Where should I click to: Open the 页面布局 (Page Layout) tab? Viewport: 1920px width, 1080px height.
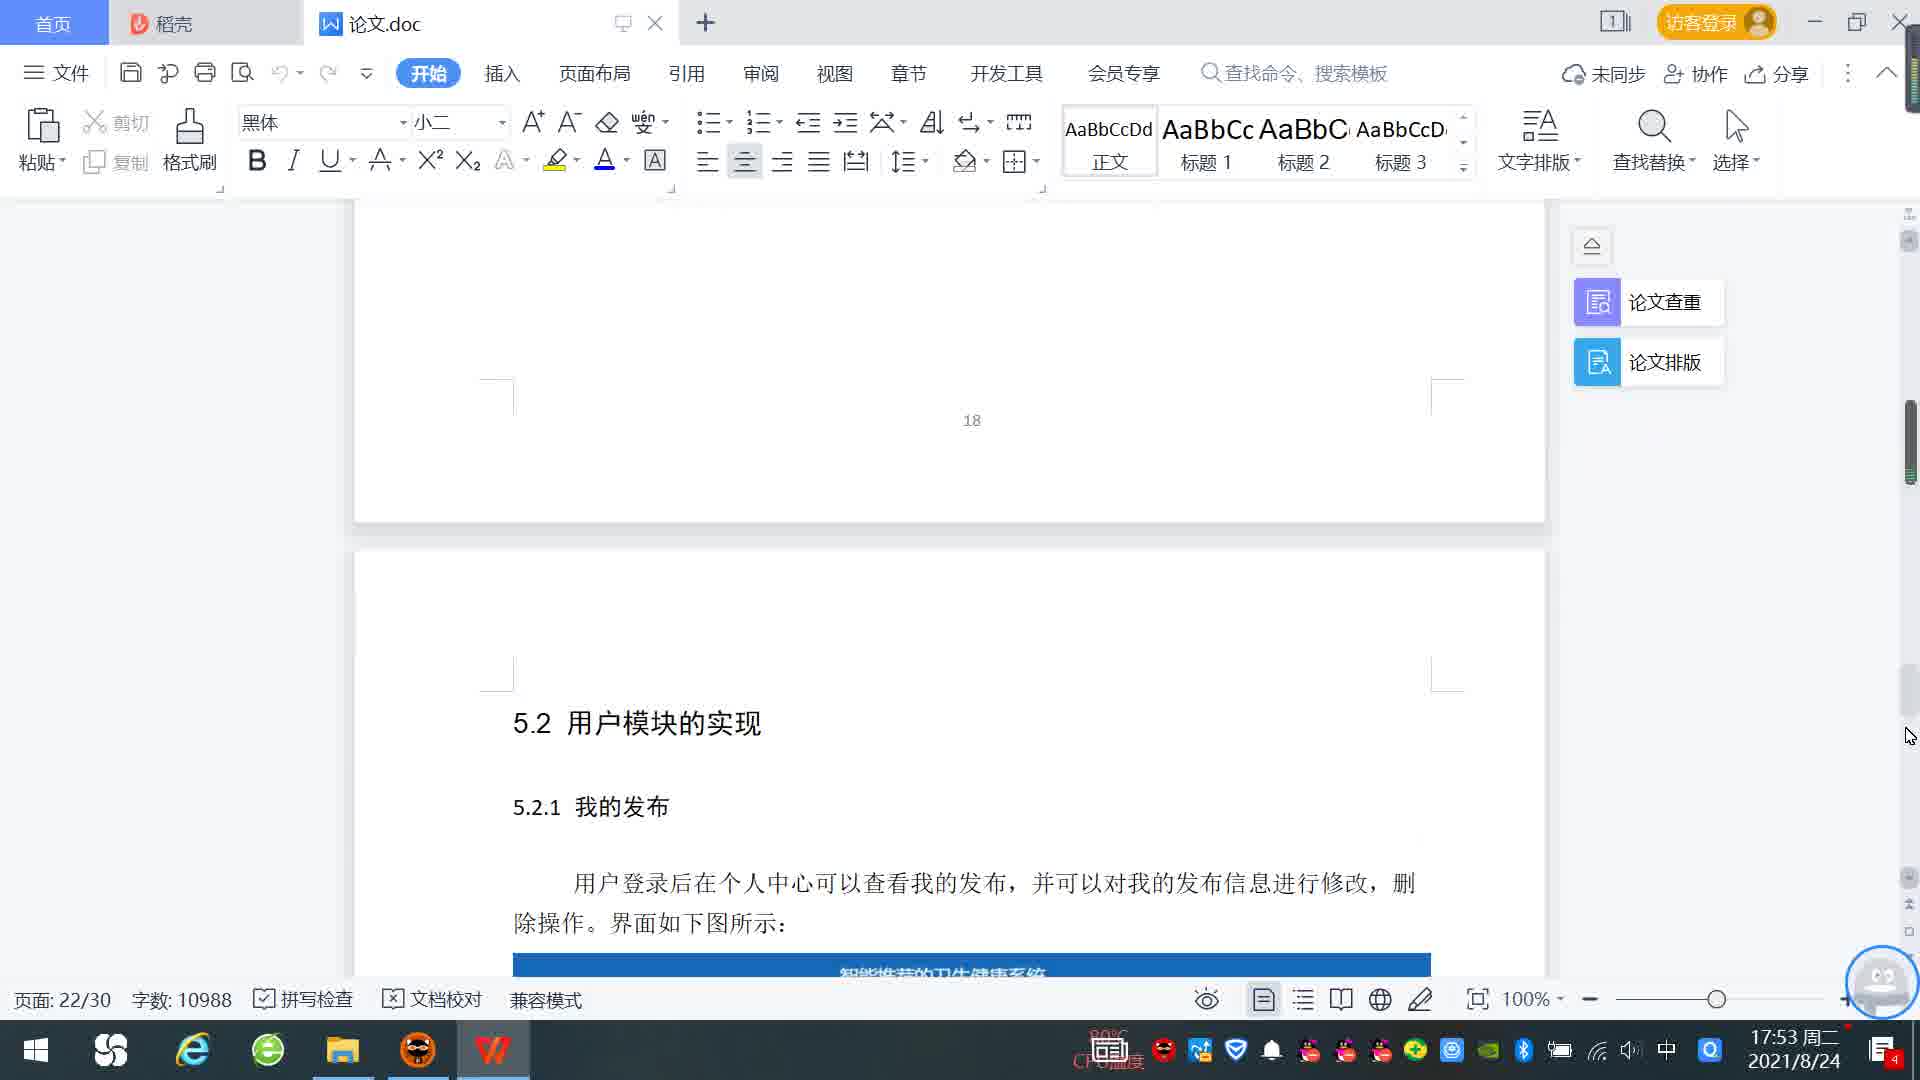click(594, 74)
